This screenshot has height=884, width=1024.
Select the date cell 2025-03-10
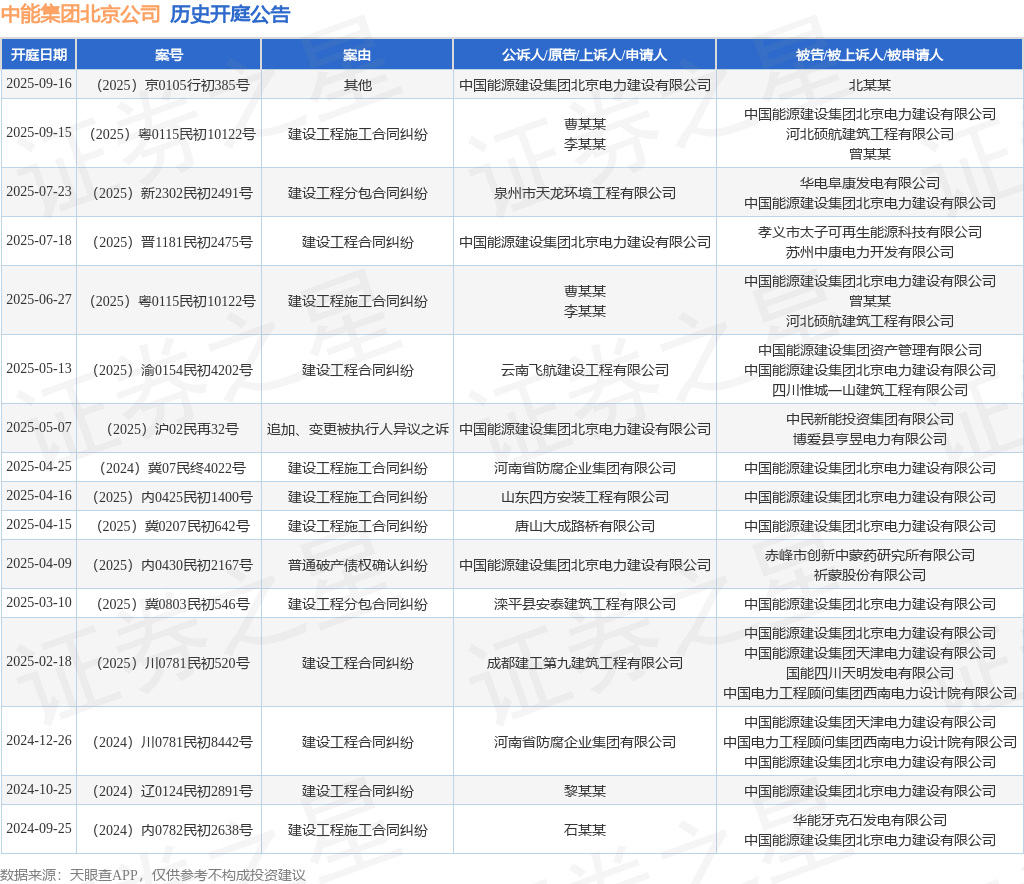tap(39, 602)
